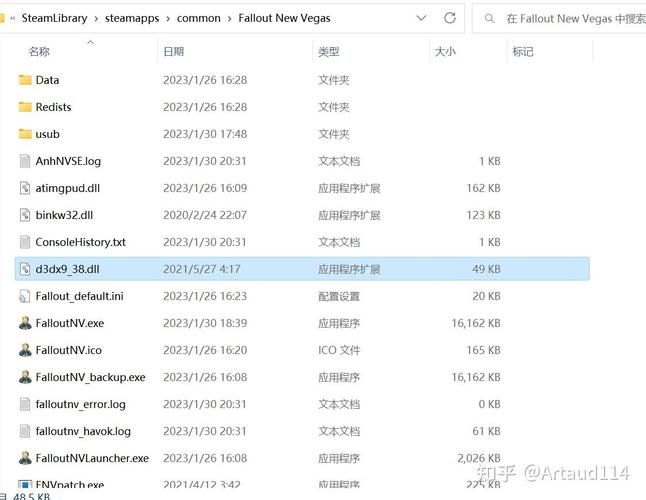
Task: Click the Data folder icon
Action: pyautogui.click(x=26, y=80)
